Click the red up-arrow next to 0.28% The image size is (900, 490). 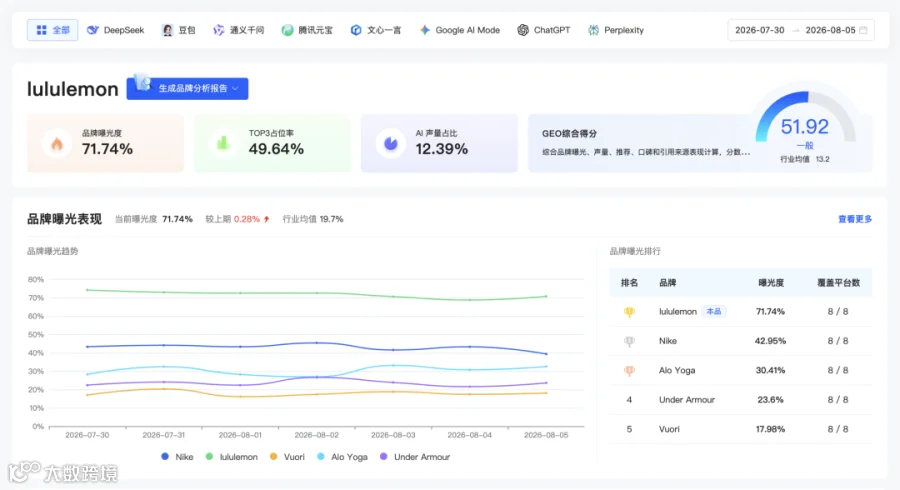(266, 219)
